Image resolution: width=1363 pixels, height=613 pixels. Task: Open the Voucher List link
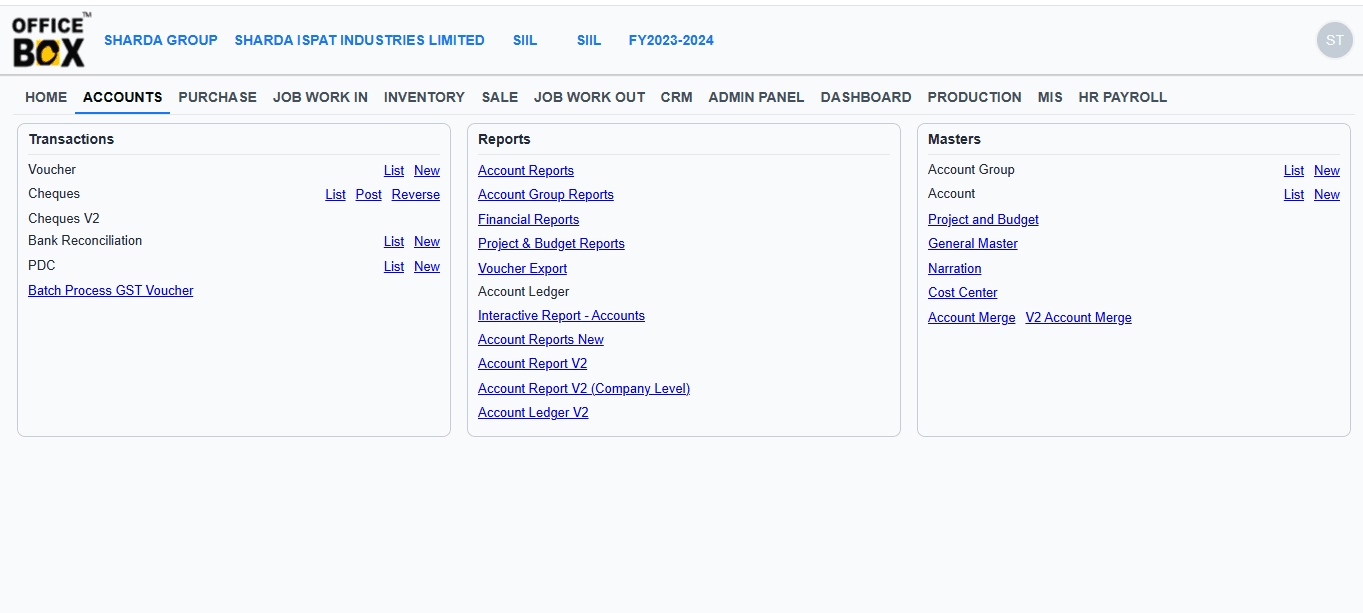(x=394, y=171)
